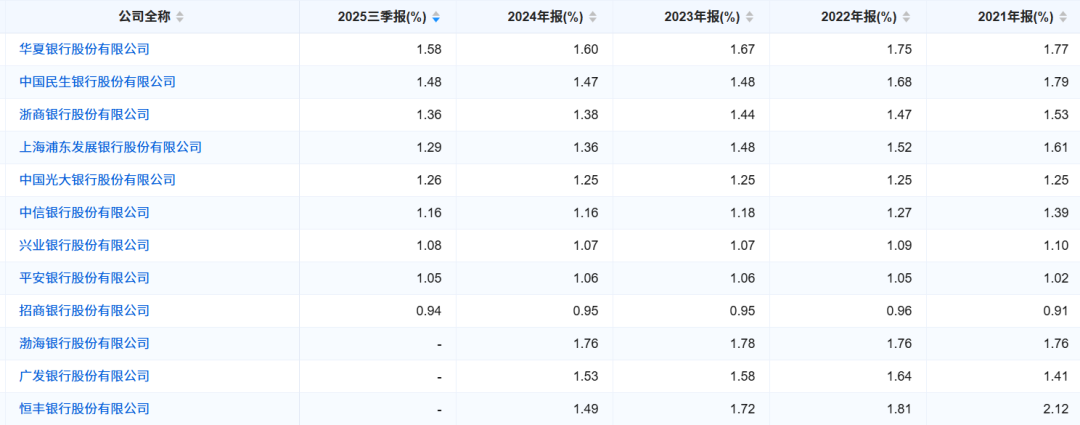
Task: Open 华夏银行股份有限公司 company link
Action: point(84,49)
